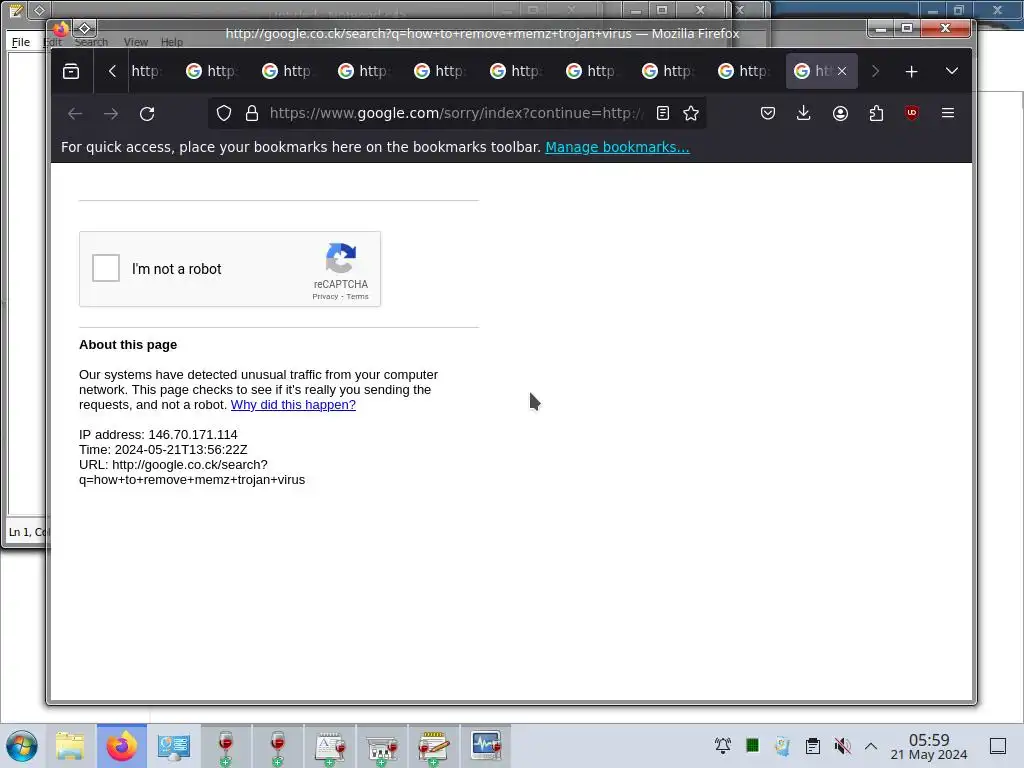1024x768 pixels.
Task: Expand the list all tabs dropdown
Action: click(x=952, y=71)
